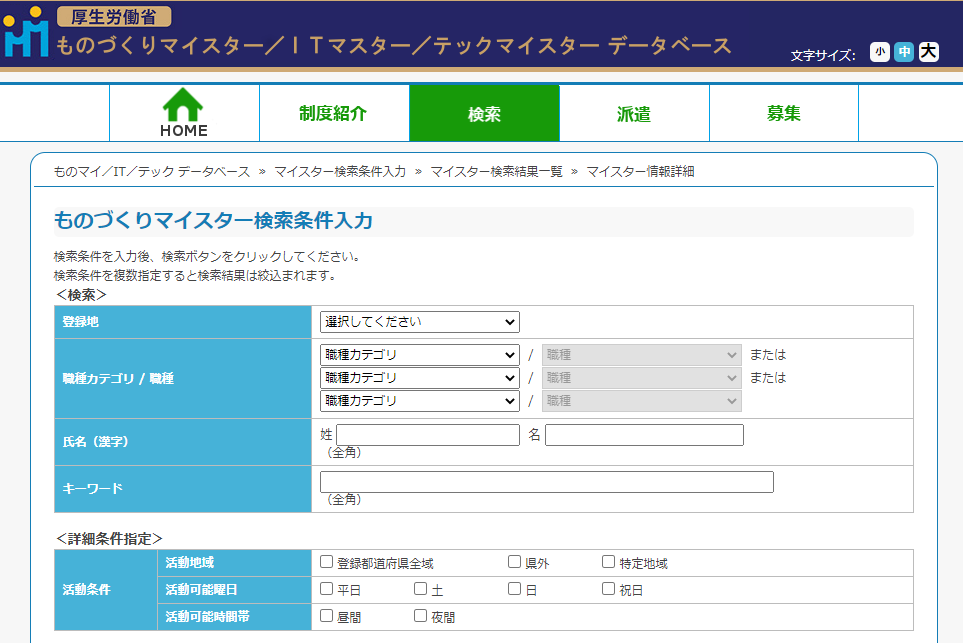The height and width of the screenshot is (643, 963).
Task: Click the site logo icon in the header
Action: click(x=26, y=32)
